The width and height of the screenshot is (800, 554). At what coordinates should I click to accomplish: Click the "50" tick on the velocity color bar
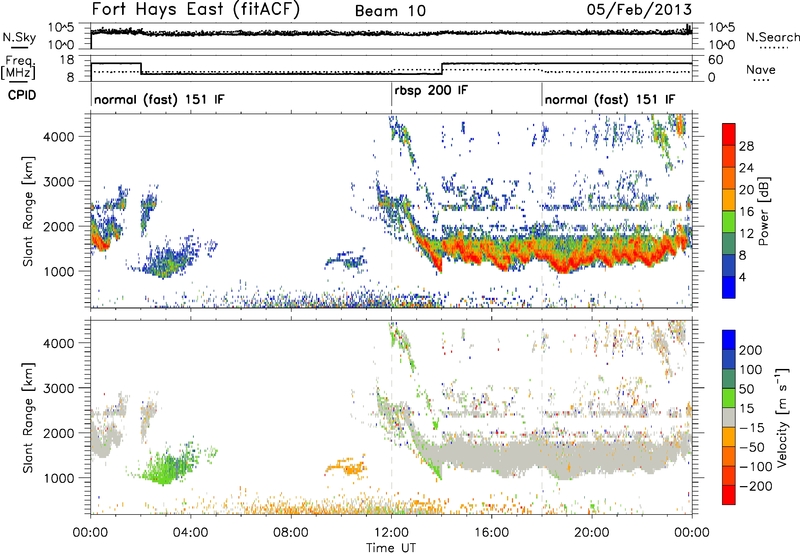tap(746, 389)
